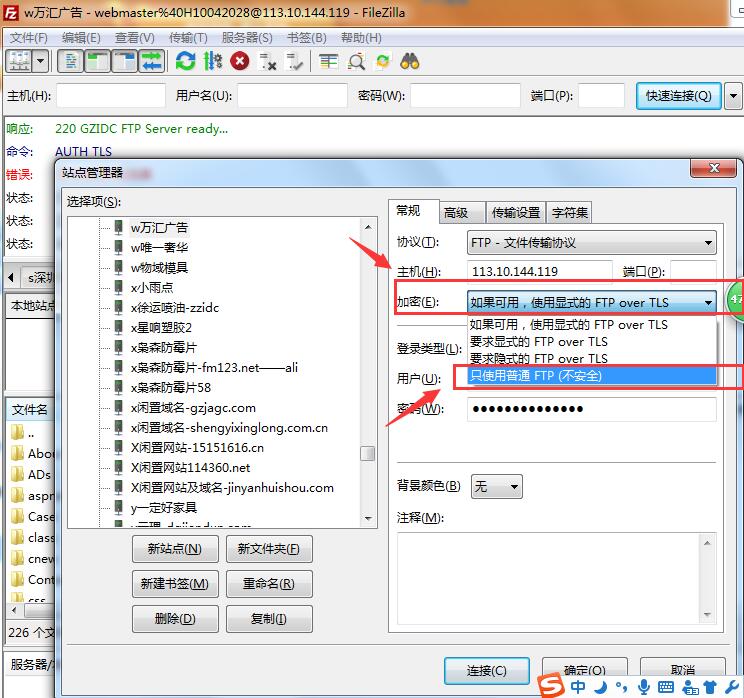This screenshot has width=744, height=698.
Task: Open the Site Manager toolbar icon
Action: tap(20, 62)
